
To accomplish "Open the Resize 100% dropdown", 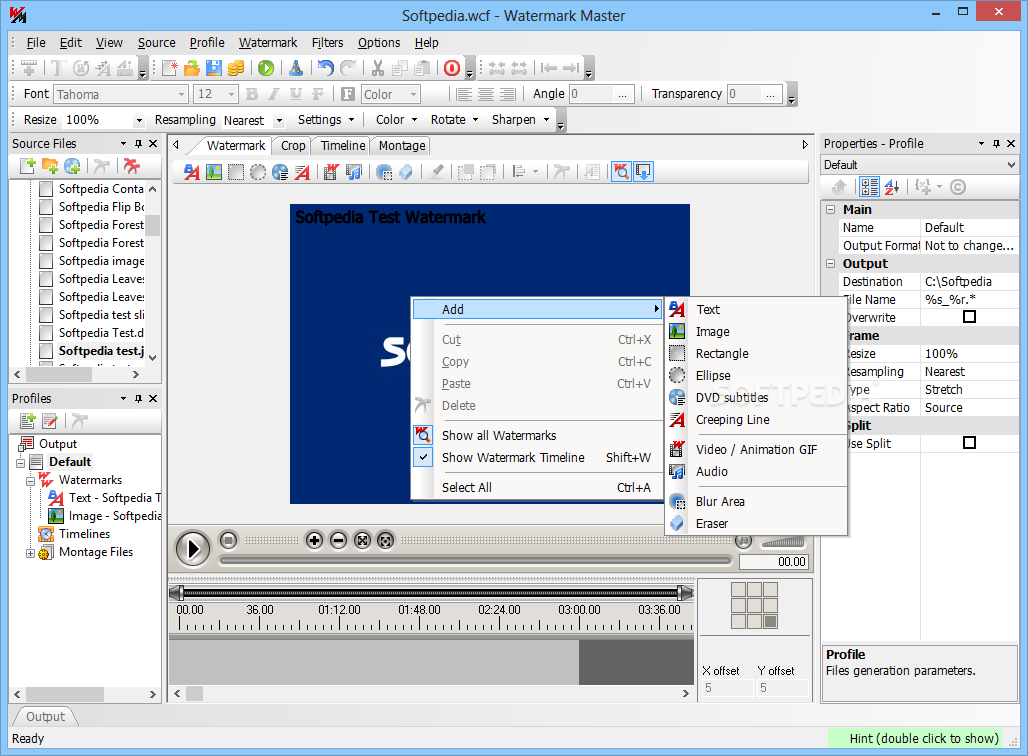I will click(x=138, y=121).
